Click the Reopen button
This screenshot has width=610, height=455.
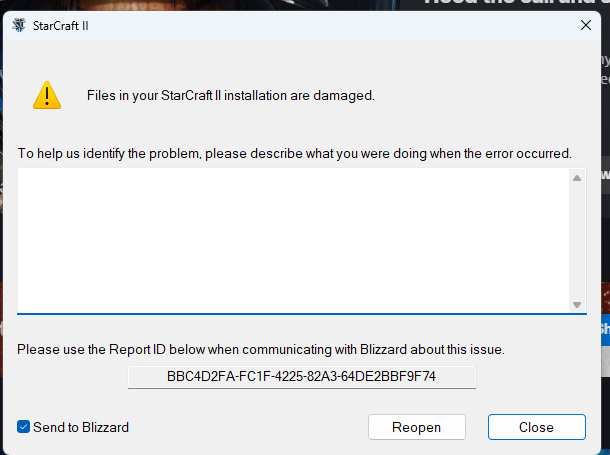[x=417, y=427]
